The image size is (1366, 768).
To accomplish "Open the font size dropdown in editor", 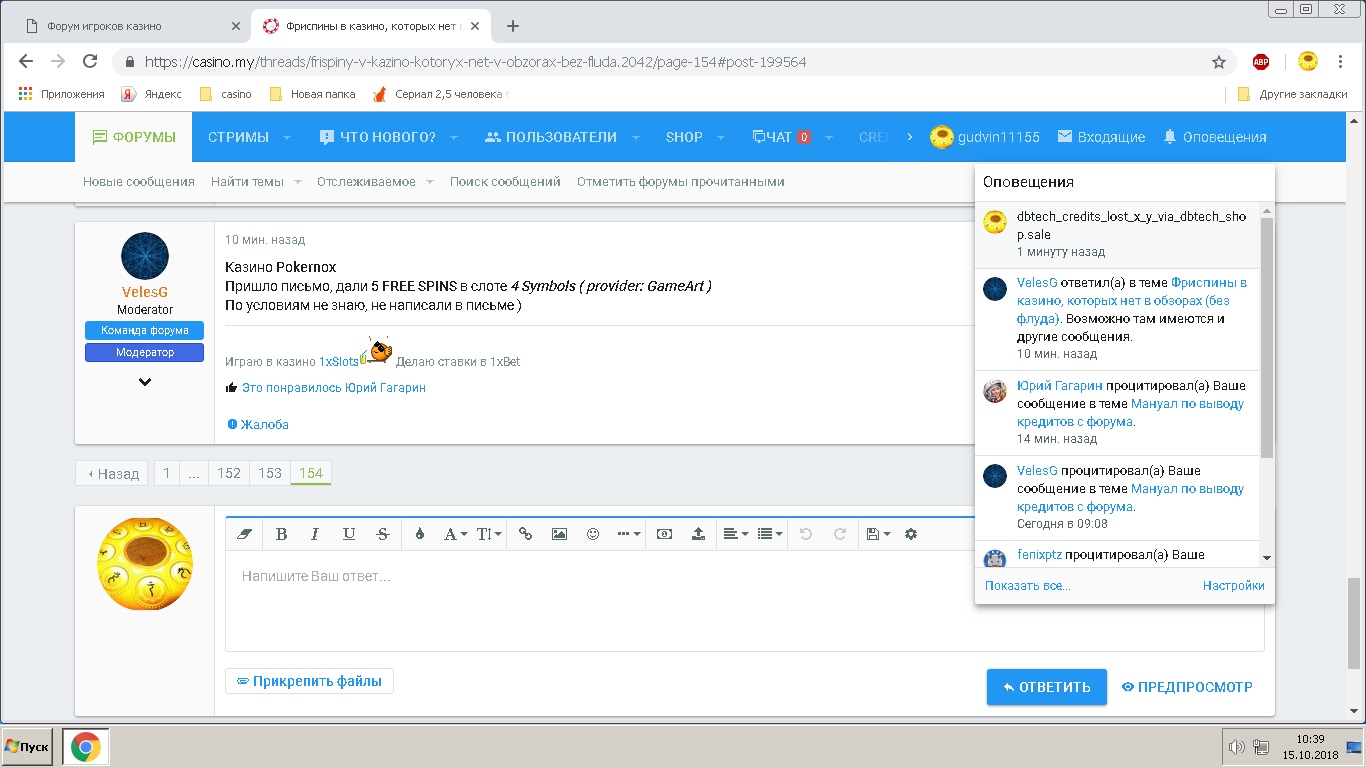I will 489,534.
